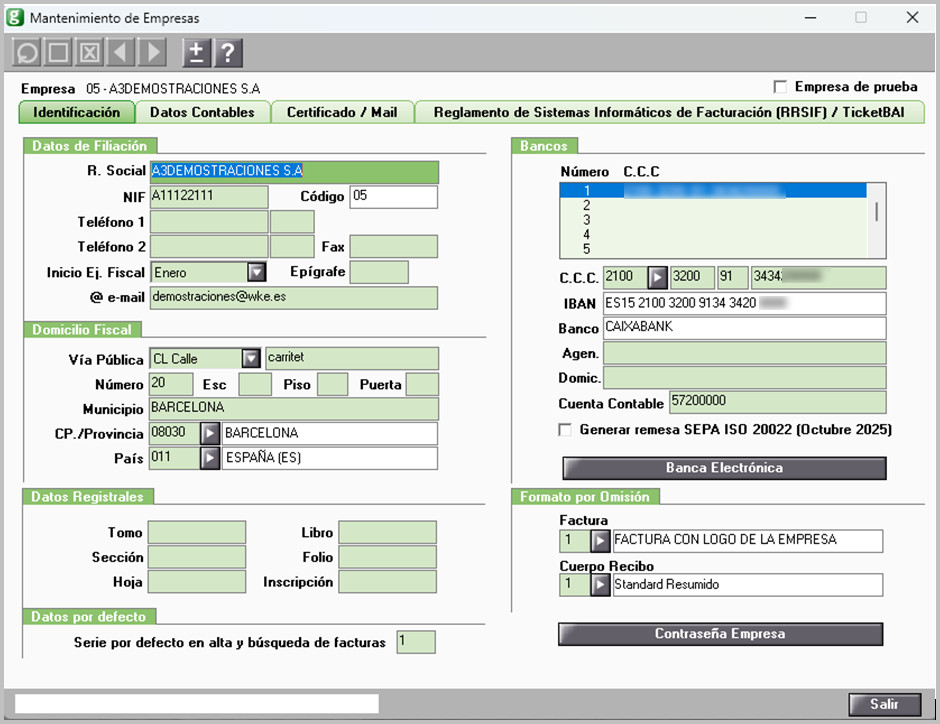Focus the Banco field showing CAIXABANK
This screenshot has width=940, height=724.
pyautogui.click(x=745, y=328)
